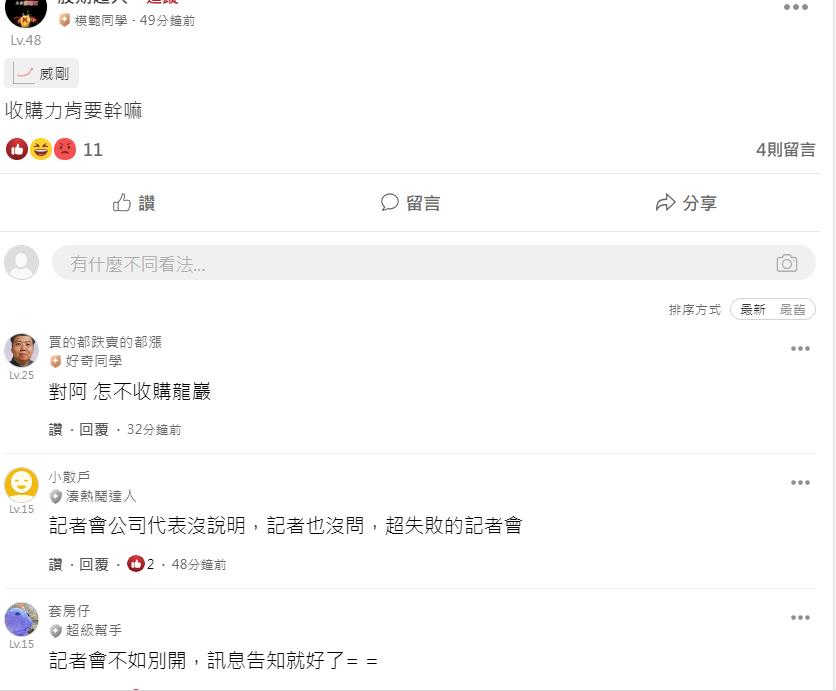This screenshot has height=691, width=836.
Task: Click the camera icon in the comment box
Action: [x=786, y=263]
